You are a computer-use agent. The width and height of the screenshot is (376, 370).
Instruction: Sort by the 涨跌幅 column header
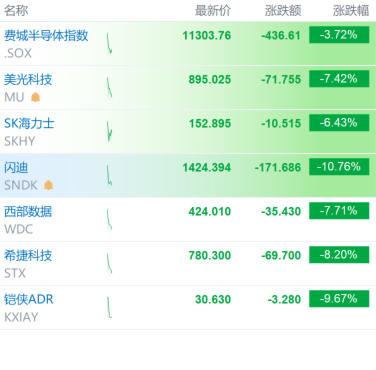point(351,10)
